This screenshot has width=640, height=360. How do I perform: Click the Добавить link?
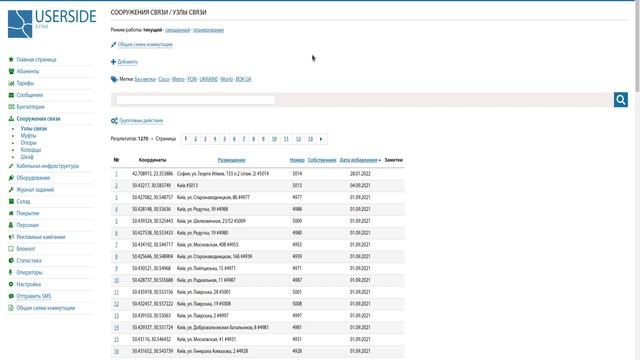point(127,62)
